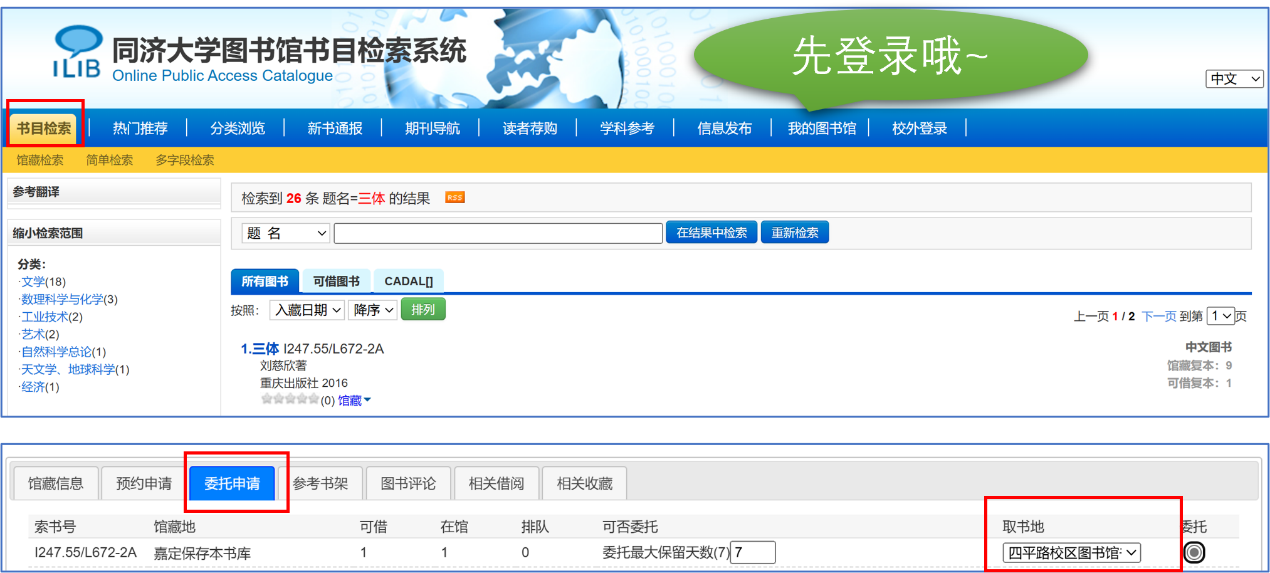Click the 嘉定保存本书库 location cell
This screenshot has height=573, width=1270.
202,552
